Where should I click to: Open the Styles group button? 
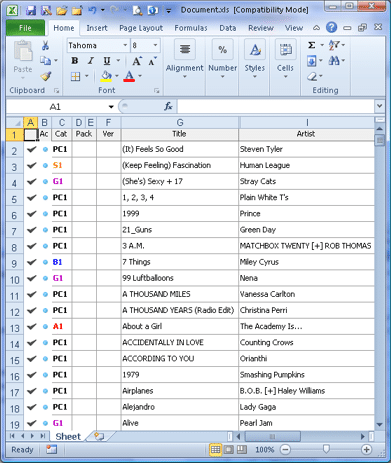point(255,59)
